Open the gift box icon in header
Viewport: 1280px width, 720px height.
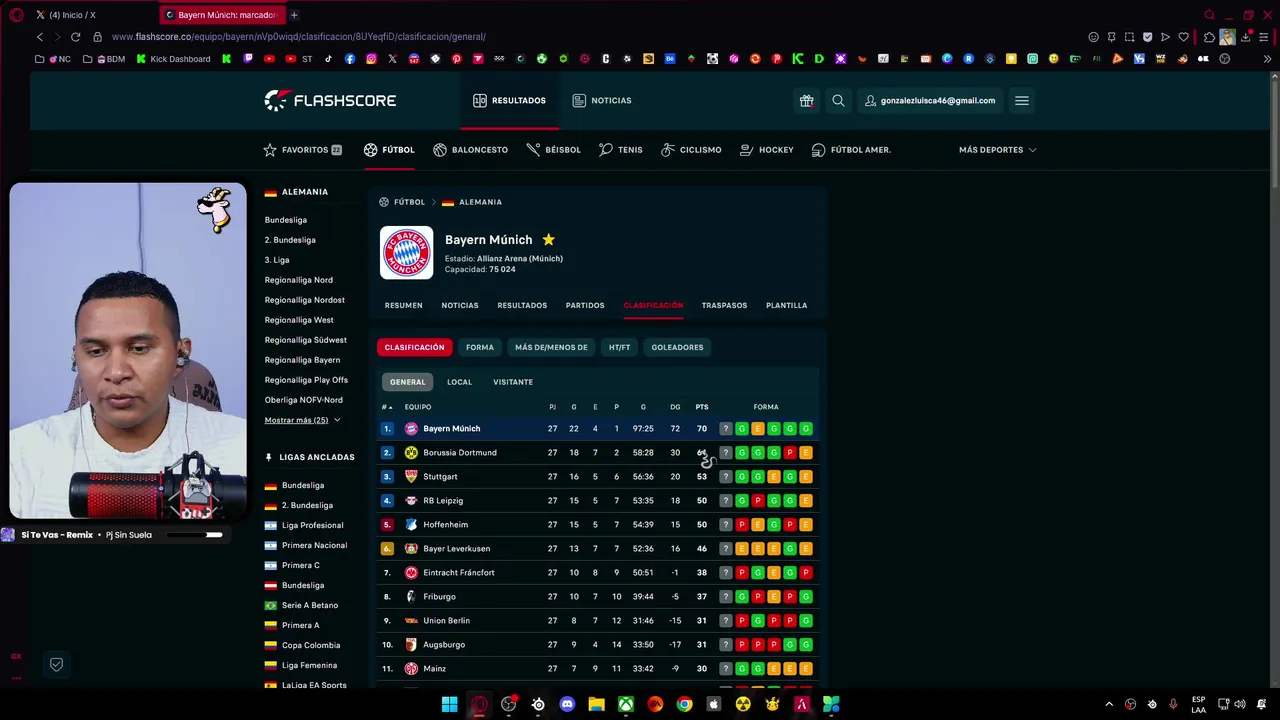(806, 101)
